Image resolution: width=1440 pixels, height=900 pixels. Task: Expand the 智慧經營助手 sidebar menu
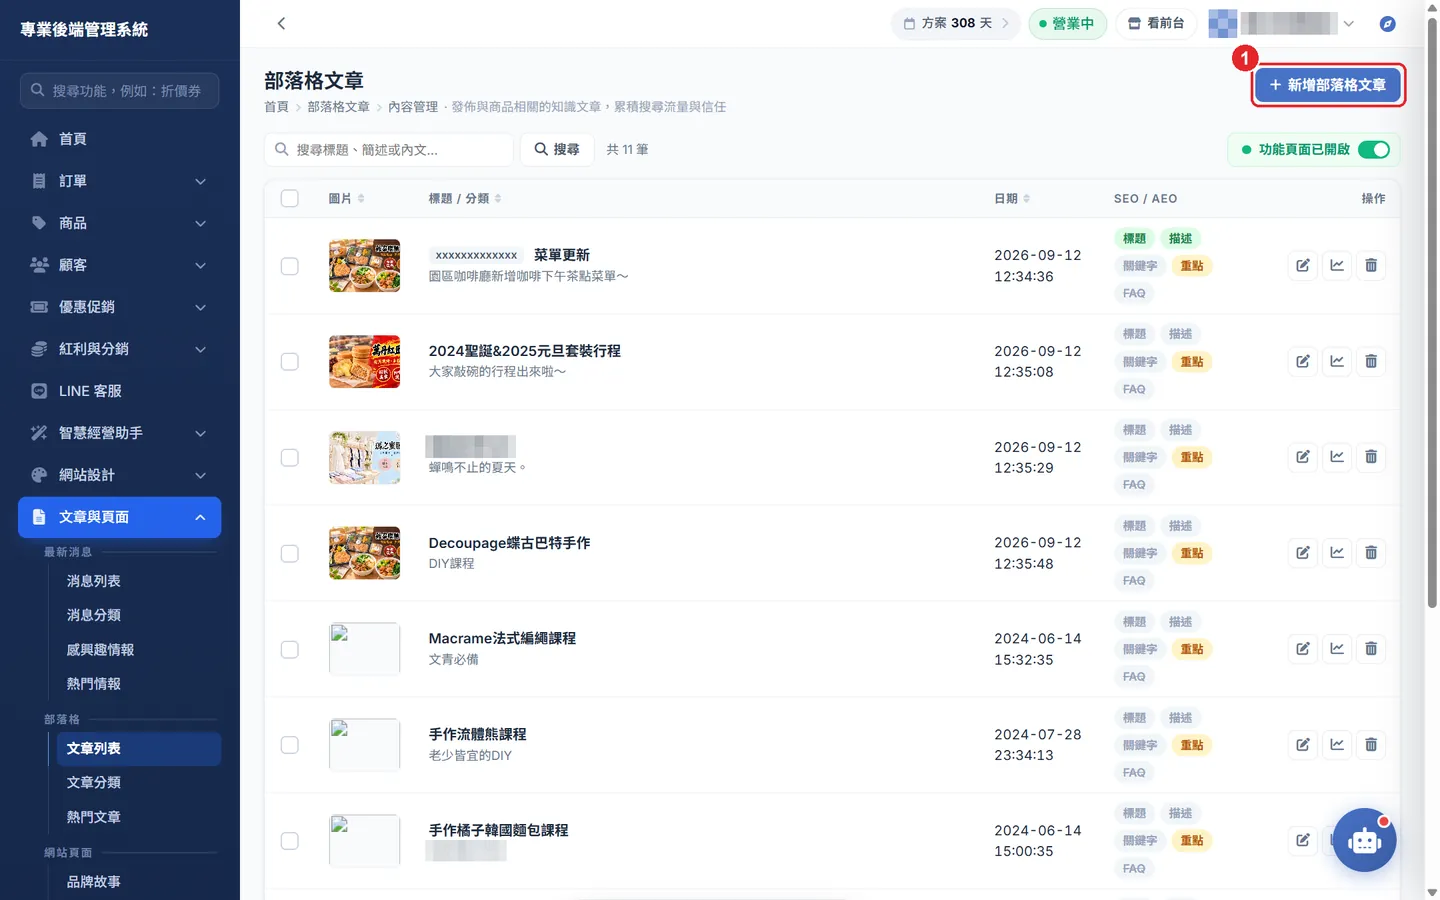pyautogui.click(x=120, y=433)
